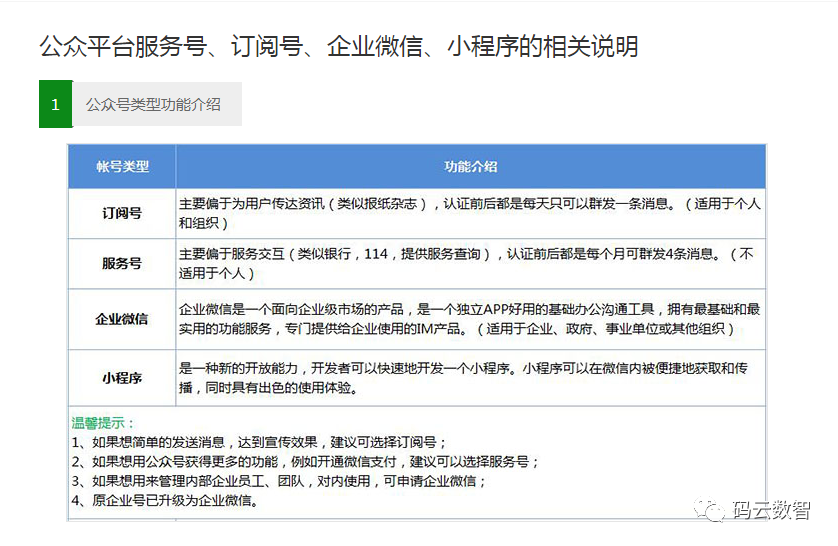Click the 订阅号 description starting 主要偏于为用户传达资讯

pos(470,213)
